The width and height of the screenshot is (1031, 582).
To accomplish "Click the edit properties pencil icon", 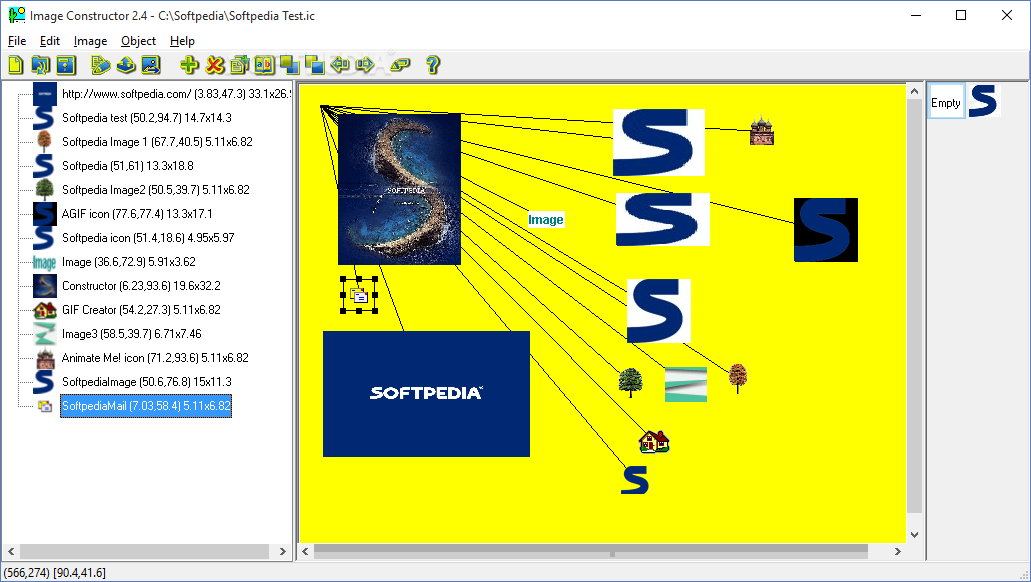I will click(101, 64).
